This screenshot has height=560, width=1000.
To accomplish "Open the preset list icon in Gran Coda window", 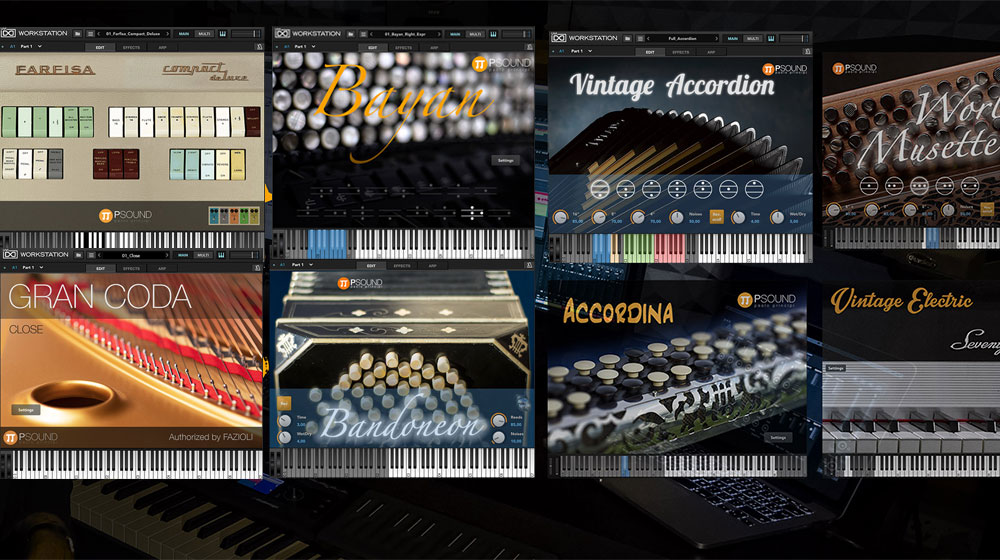I will tap(91, 255).
